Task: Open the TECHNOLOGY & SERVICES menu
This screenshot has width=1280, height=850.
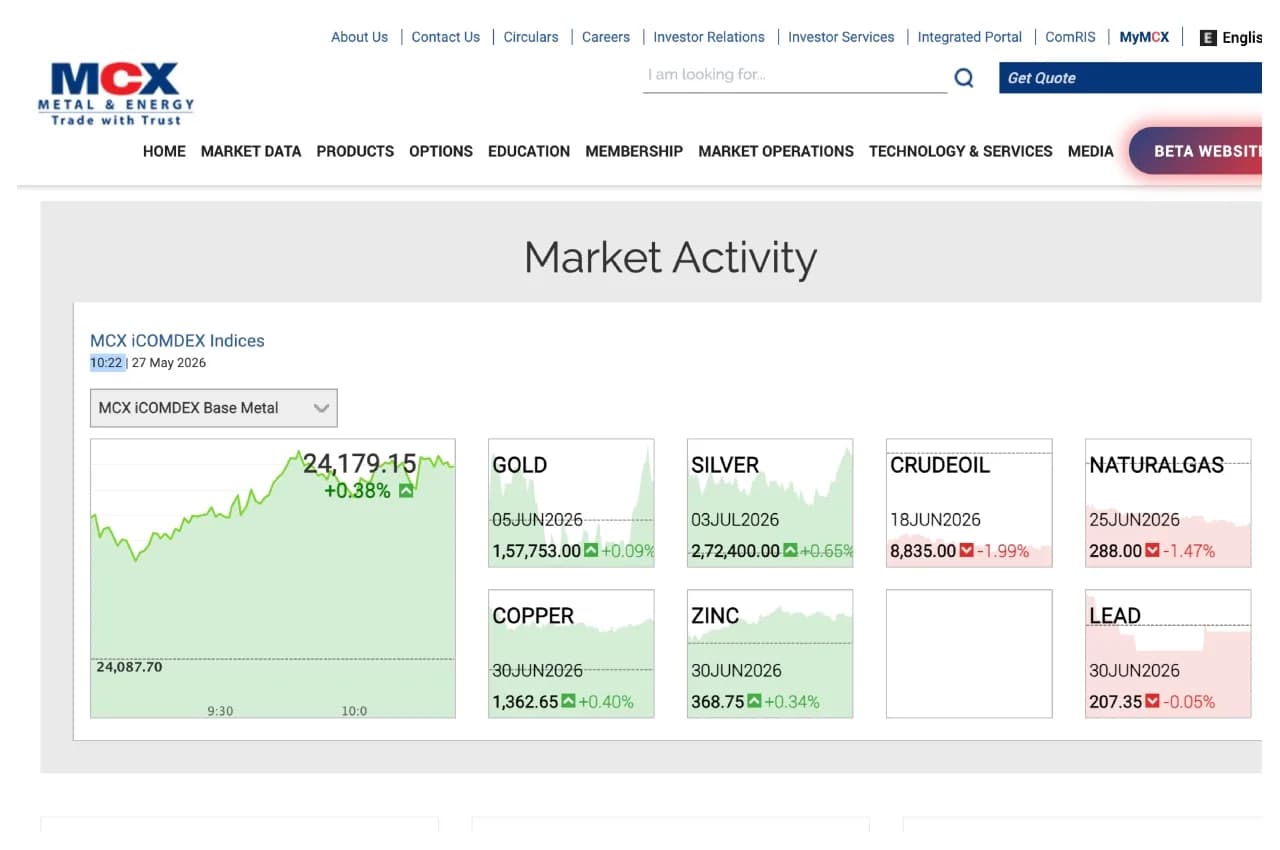Action: [961, 151]
